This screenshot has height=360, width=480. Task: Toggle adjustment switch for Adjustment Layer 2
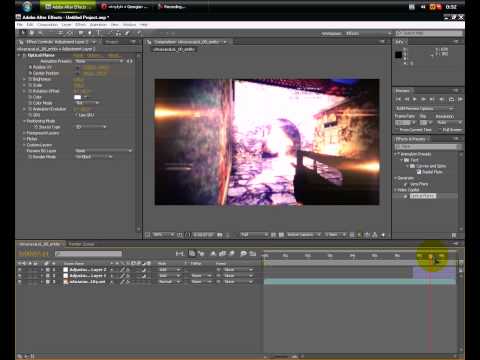click(x=144, y=270)
